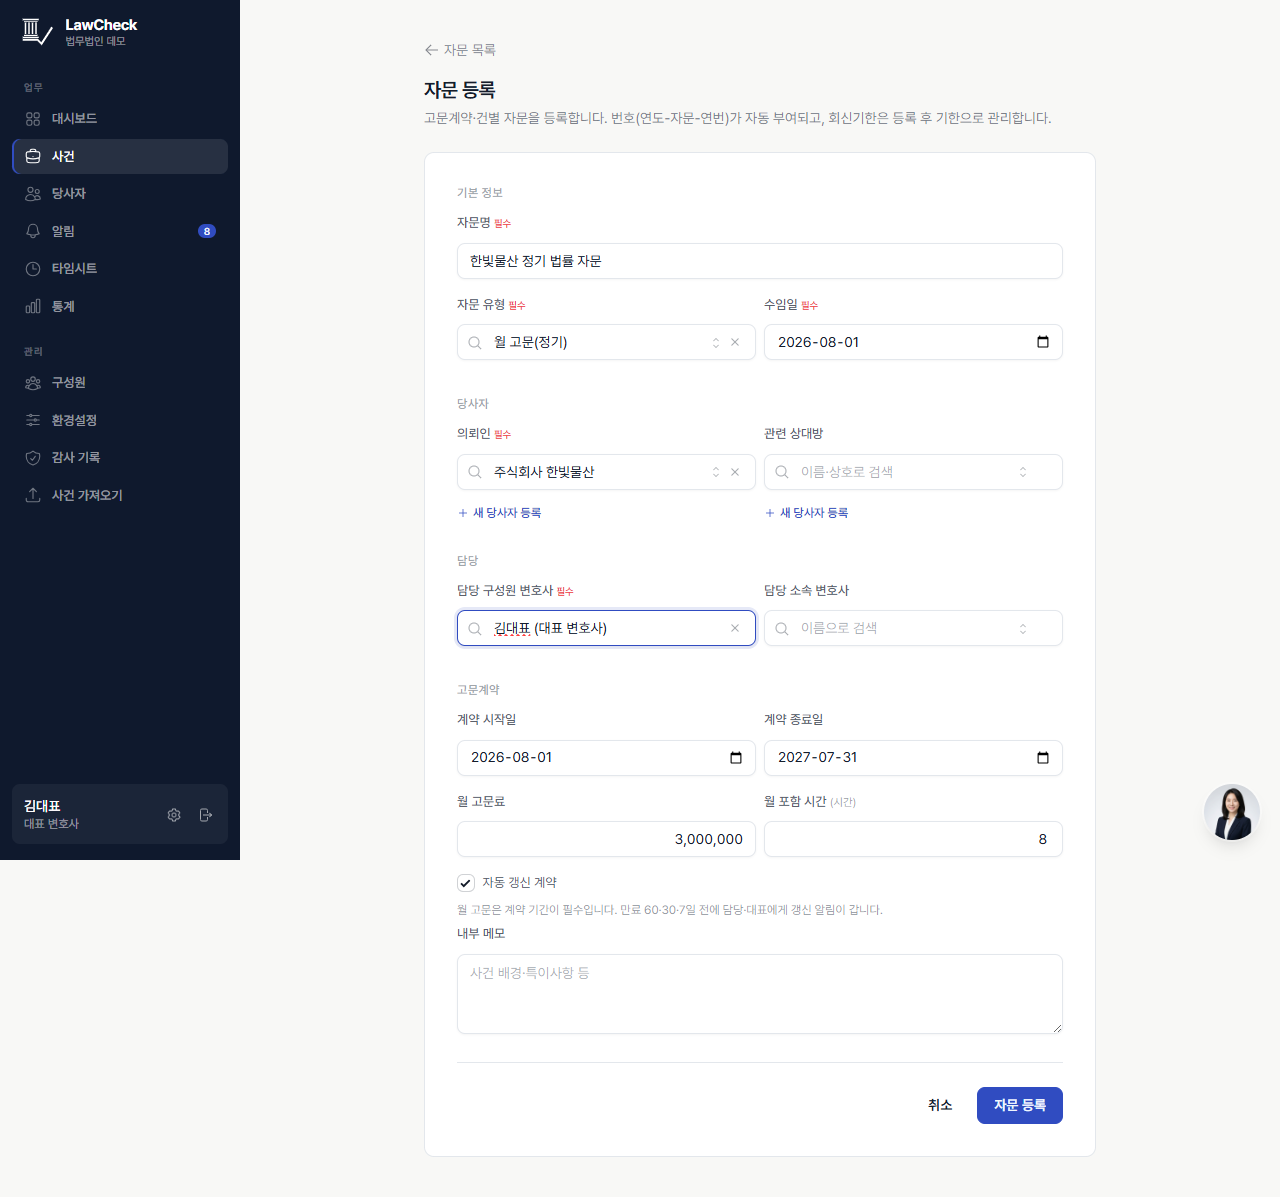Click 새 당사자 등록 under 의뢰인
The image size is (1280, 1197).
(499, 513)
